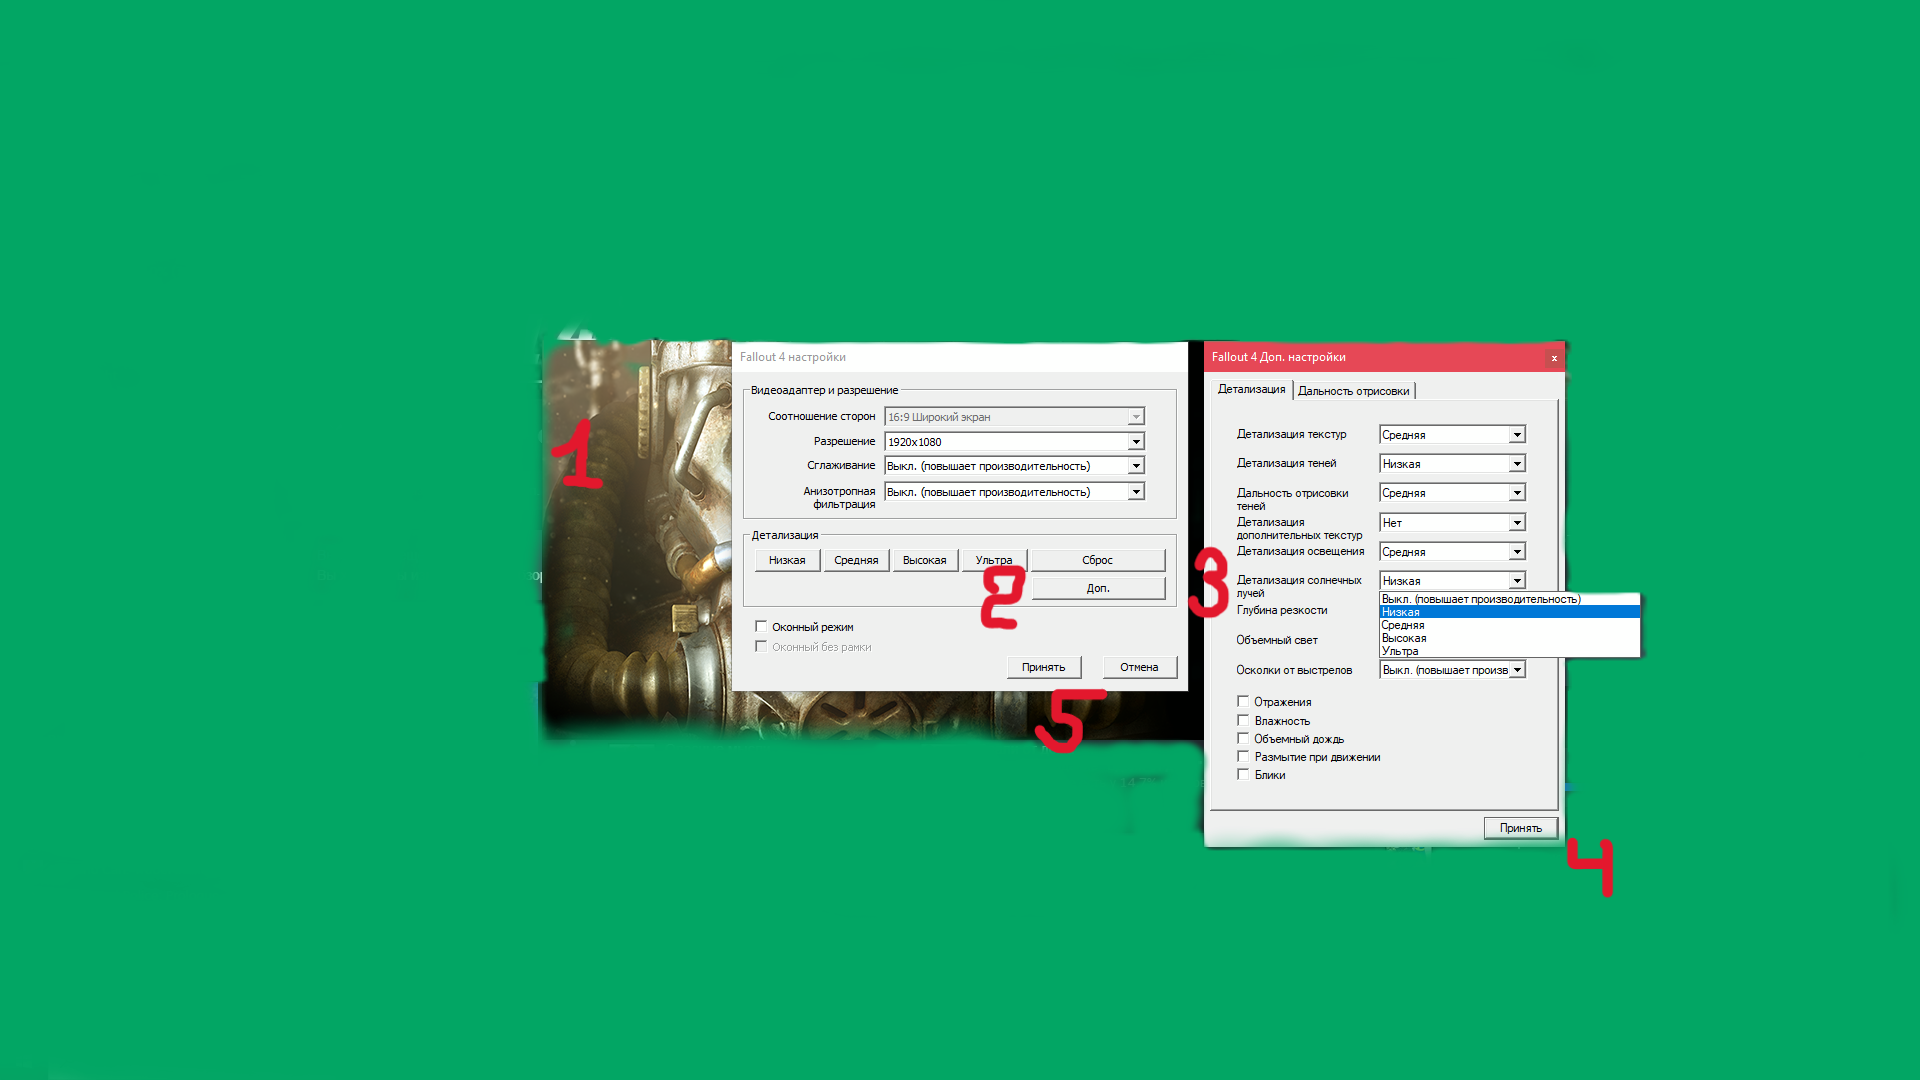
Task: Click Принять in the Fallout 4 настройки window
Action: (1044, 667)
